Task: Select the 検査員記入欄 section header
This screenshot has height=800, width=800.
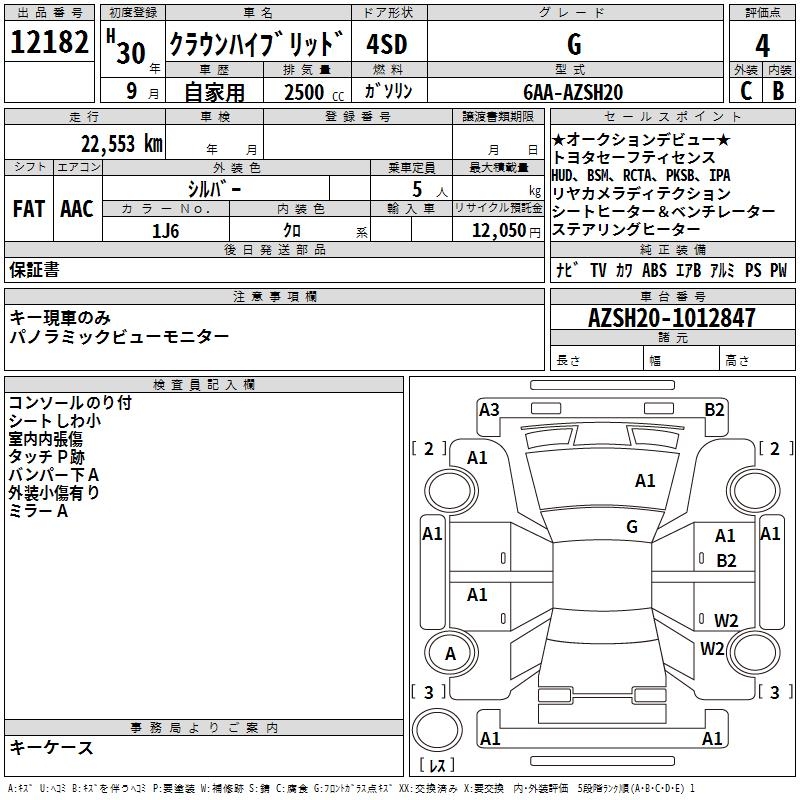Action: pyautogui.click(x=204, y=385)
